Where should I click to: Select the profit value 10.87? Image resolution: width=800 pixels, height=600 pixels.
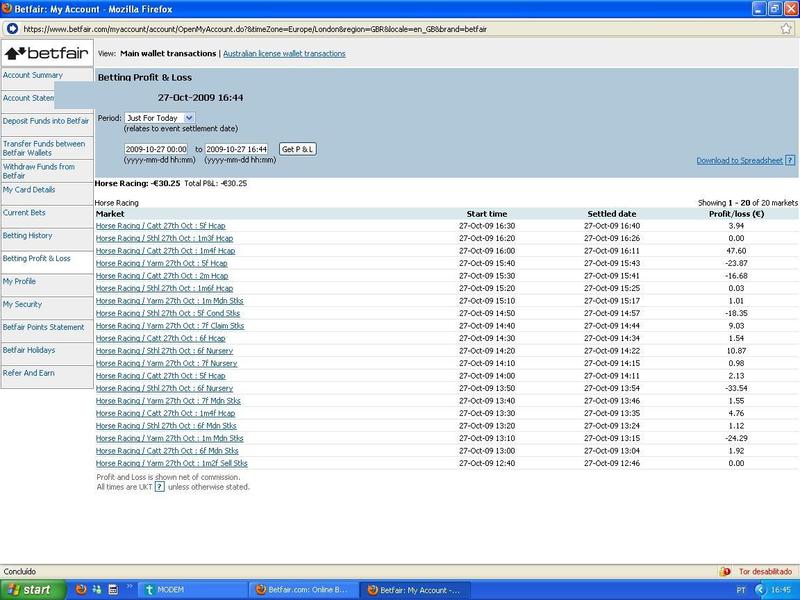[x=736, y=351]
